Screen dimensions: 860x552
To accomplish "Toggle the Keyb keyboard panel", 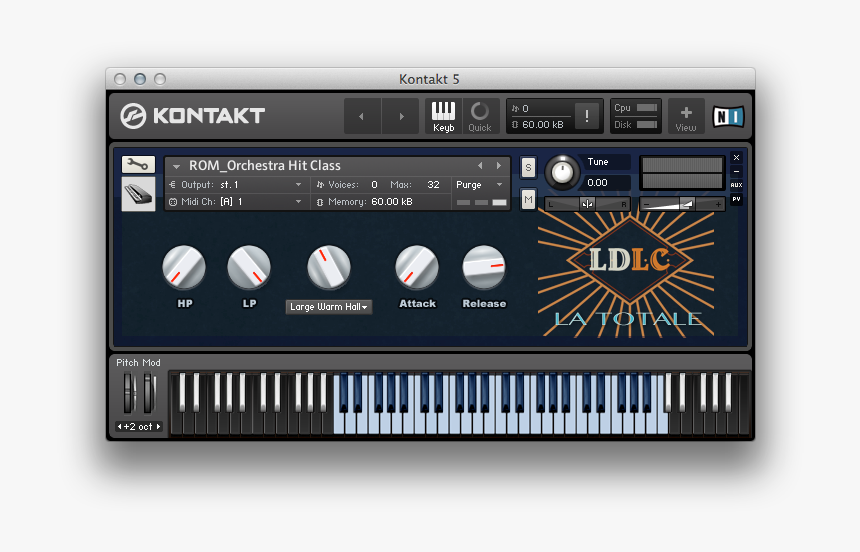I will [x=443, y=116].
